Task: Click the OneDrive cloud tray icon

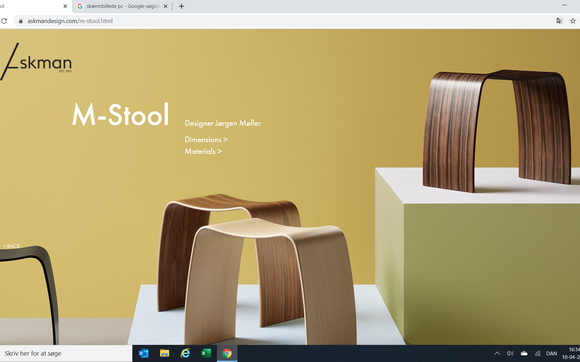Action: pyautogui.click(x=524, y=353)
